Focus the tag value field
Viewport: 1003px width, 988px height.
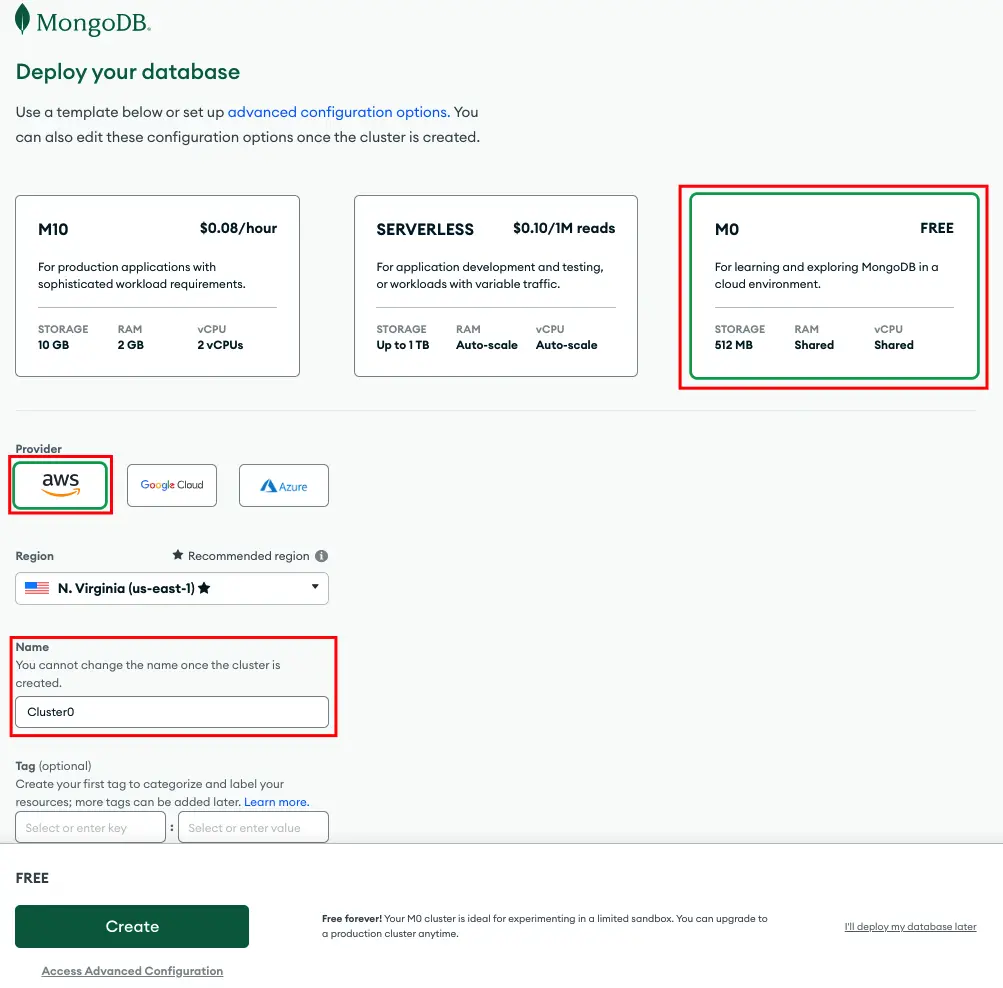[x=253, y=827]
